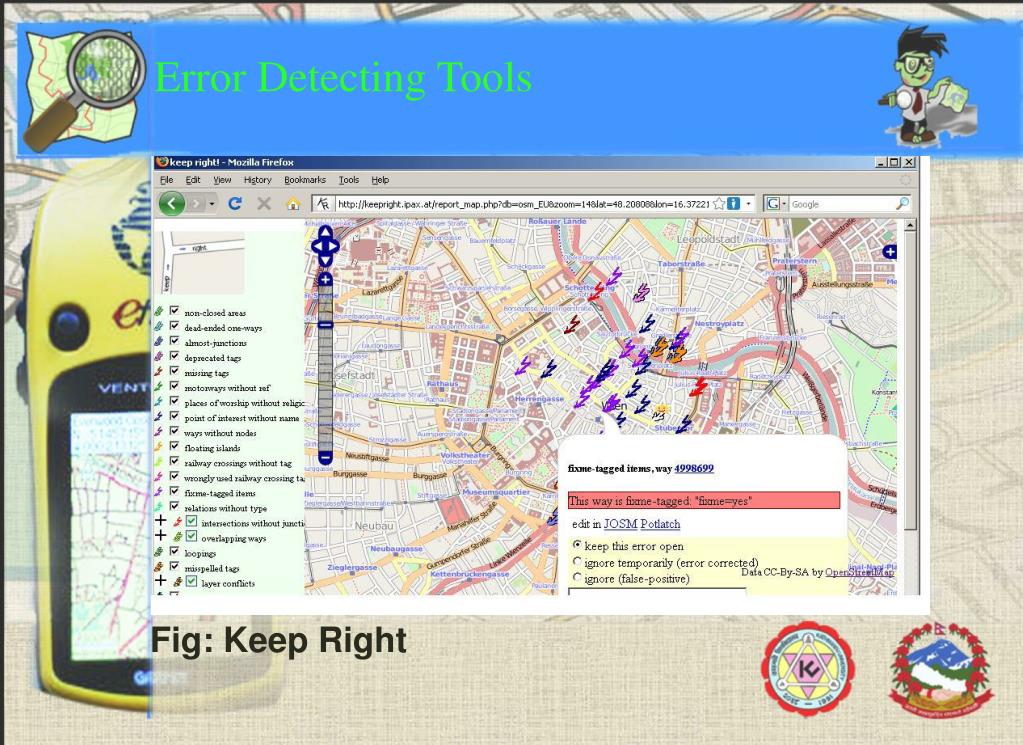
Task: Click the missing tags lightning icon
Action: pos(159,371)
